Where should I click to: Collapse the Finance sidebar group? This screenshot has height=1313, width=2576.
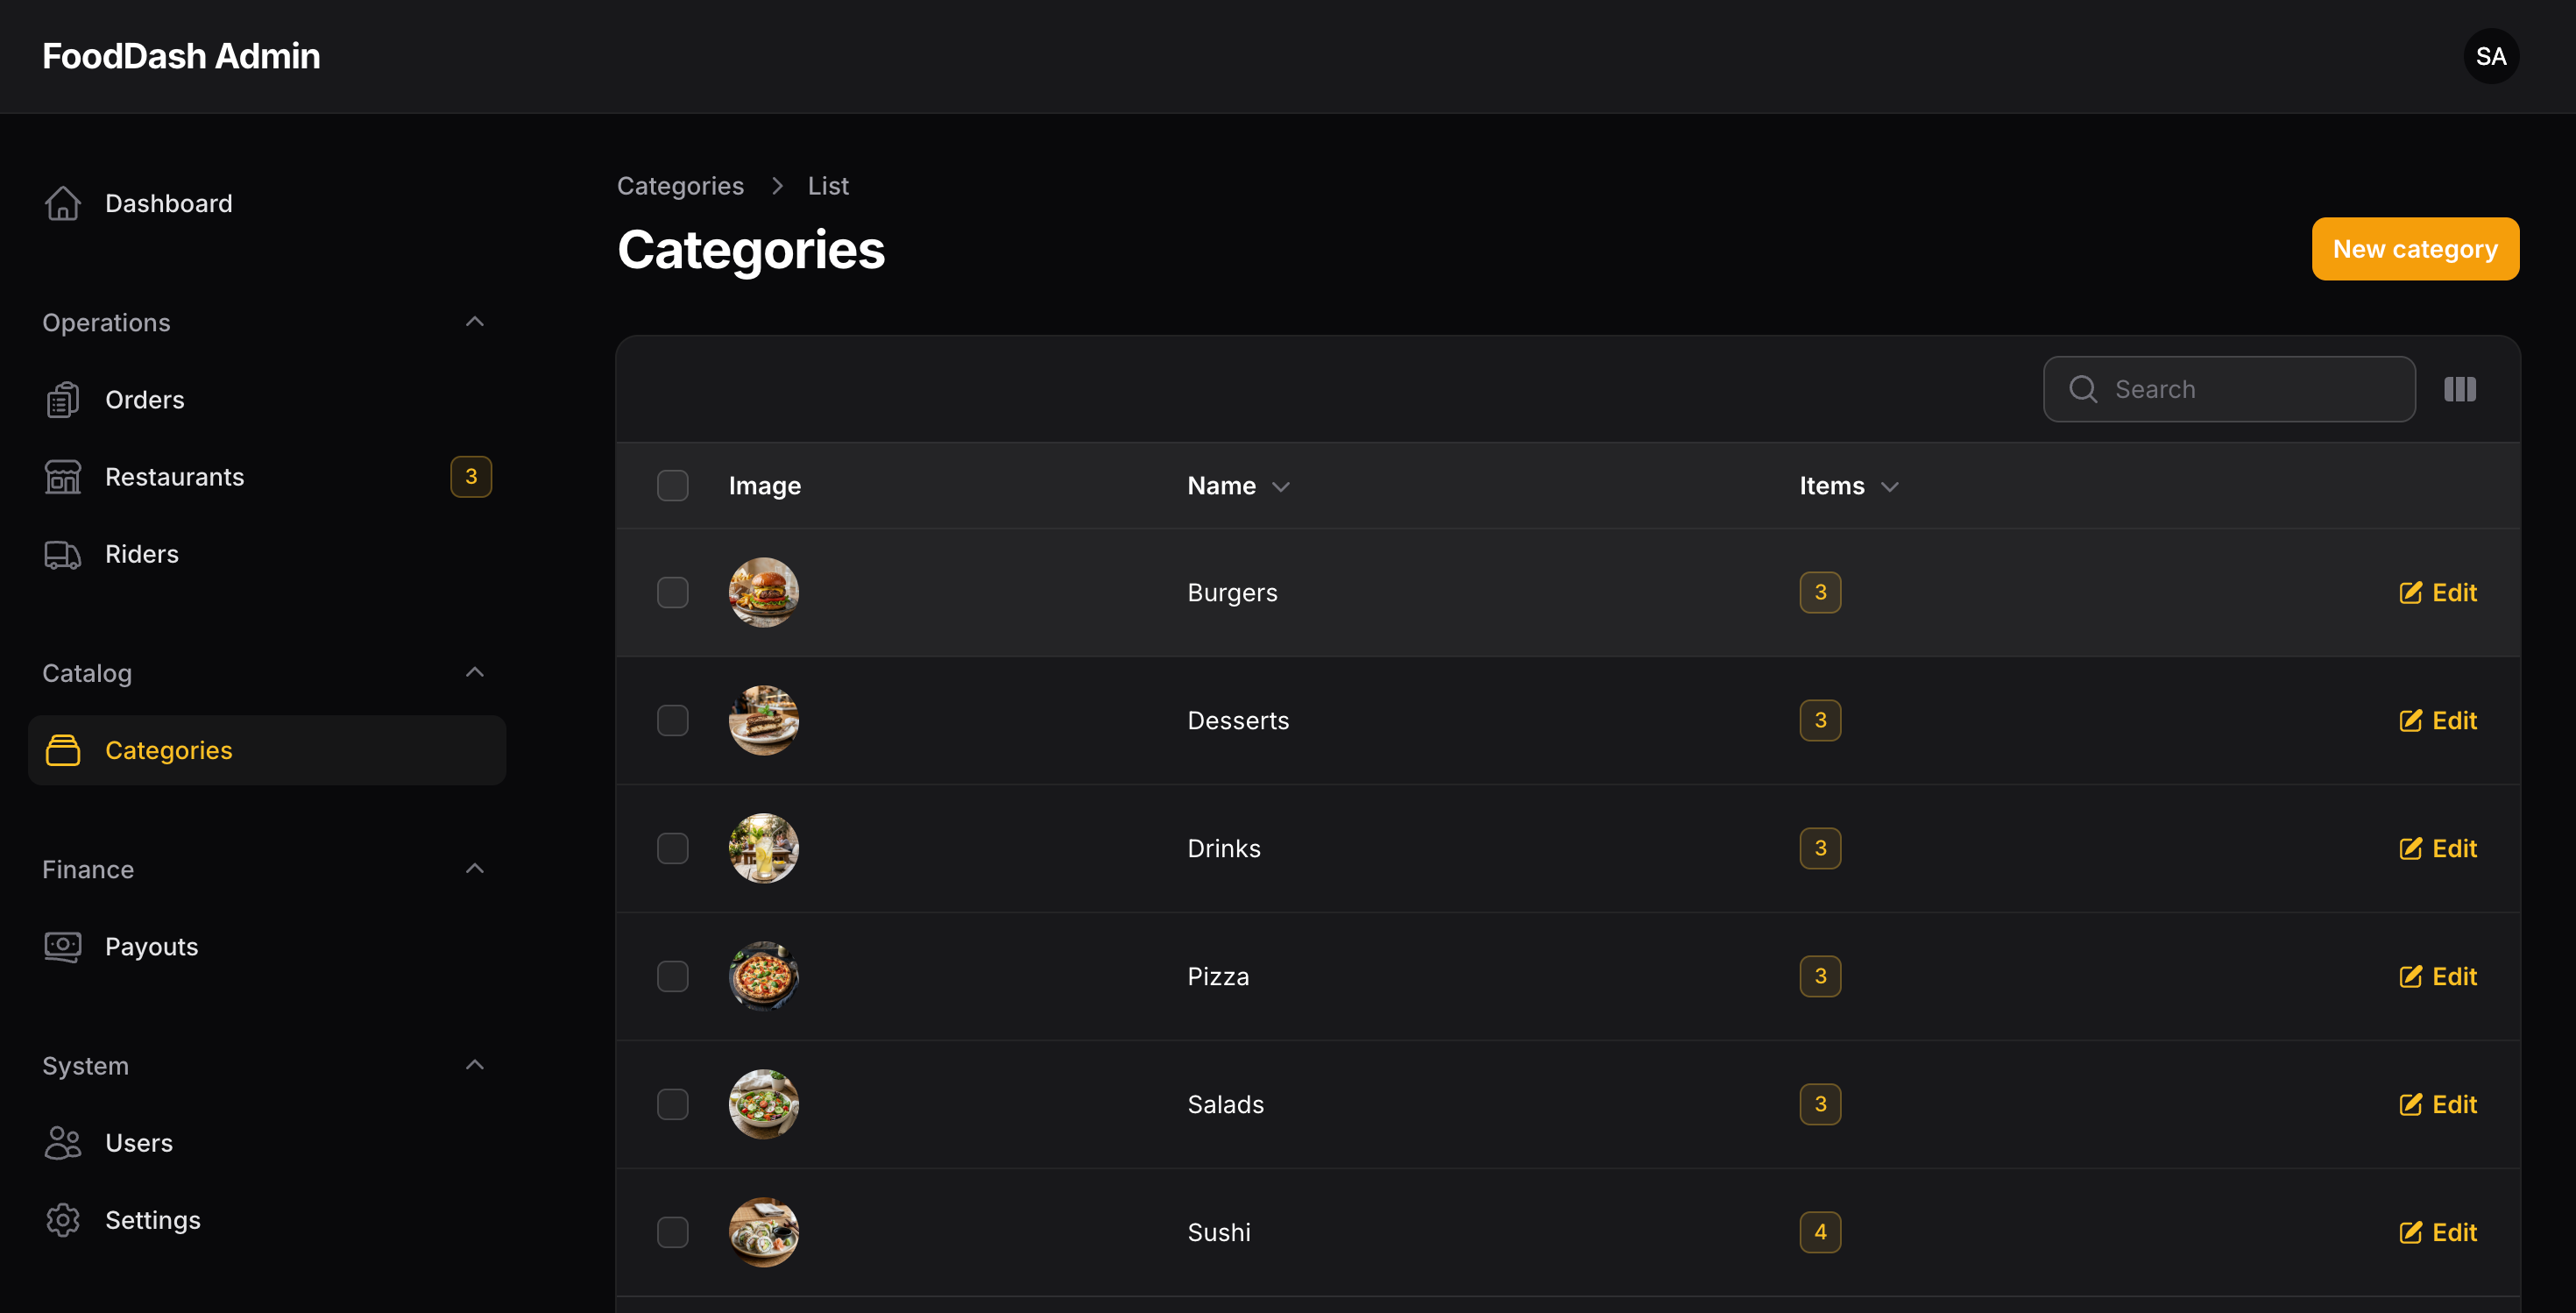point(475,869)
